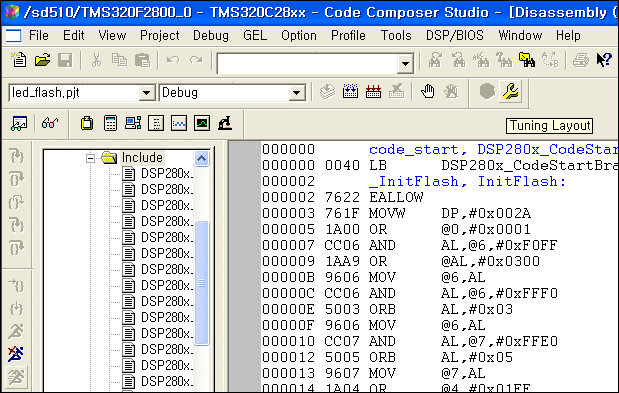This screenshot has height=393, width=619.
Task: Click the line OR @AL,#0x0300
Action: point(401,261)
